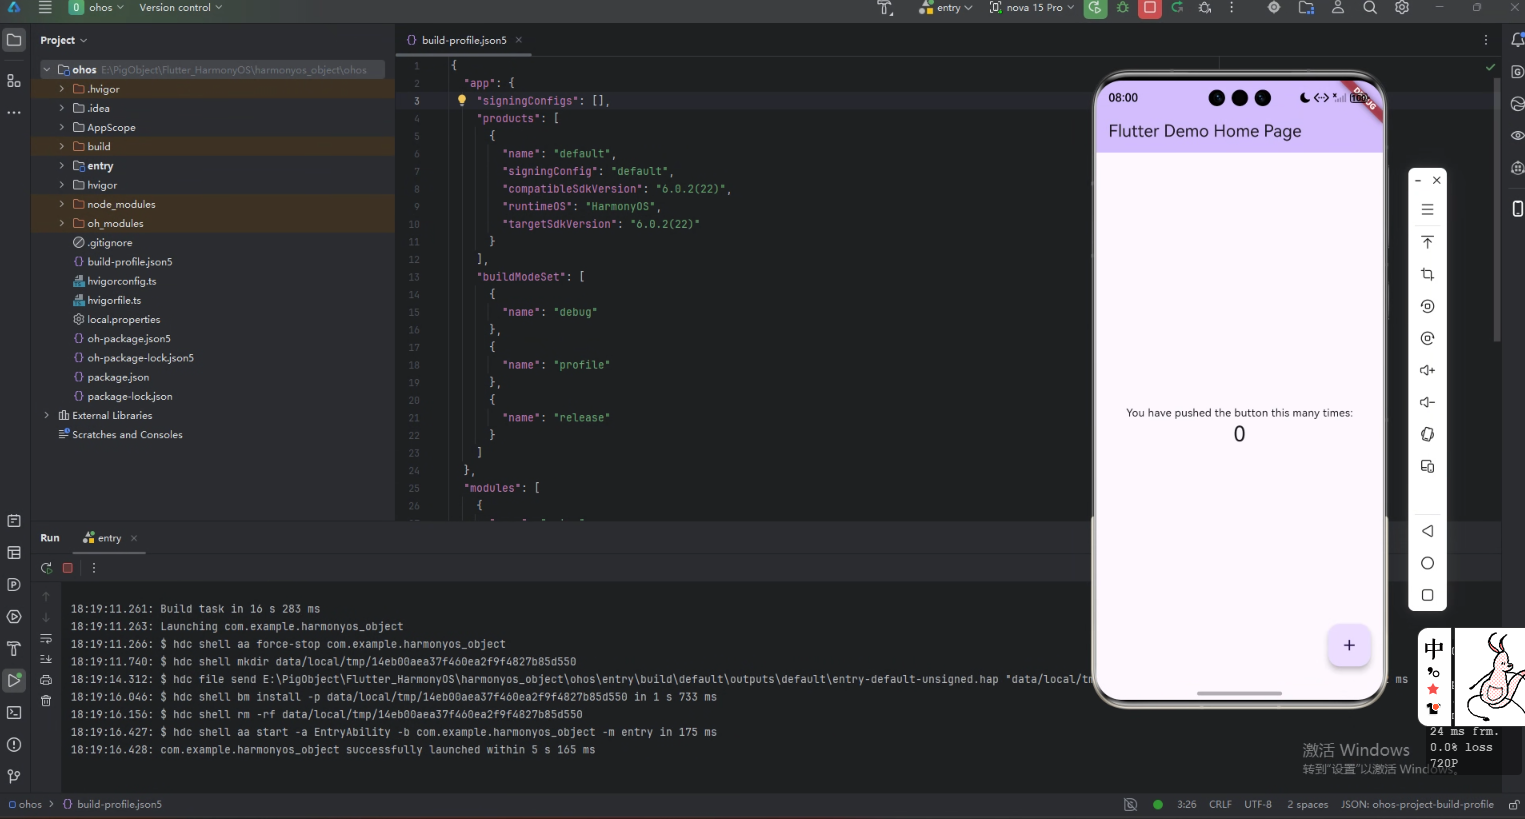Image resolution: width=1525 pixels, height=819 pixels.
Task: Open the Version control dropdown
Action: point(180,7)
